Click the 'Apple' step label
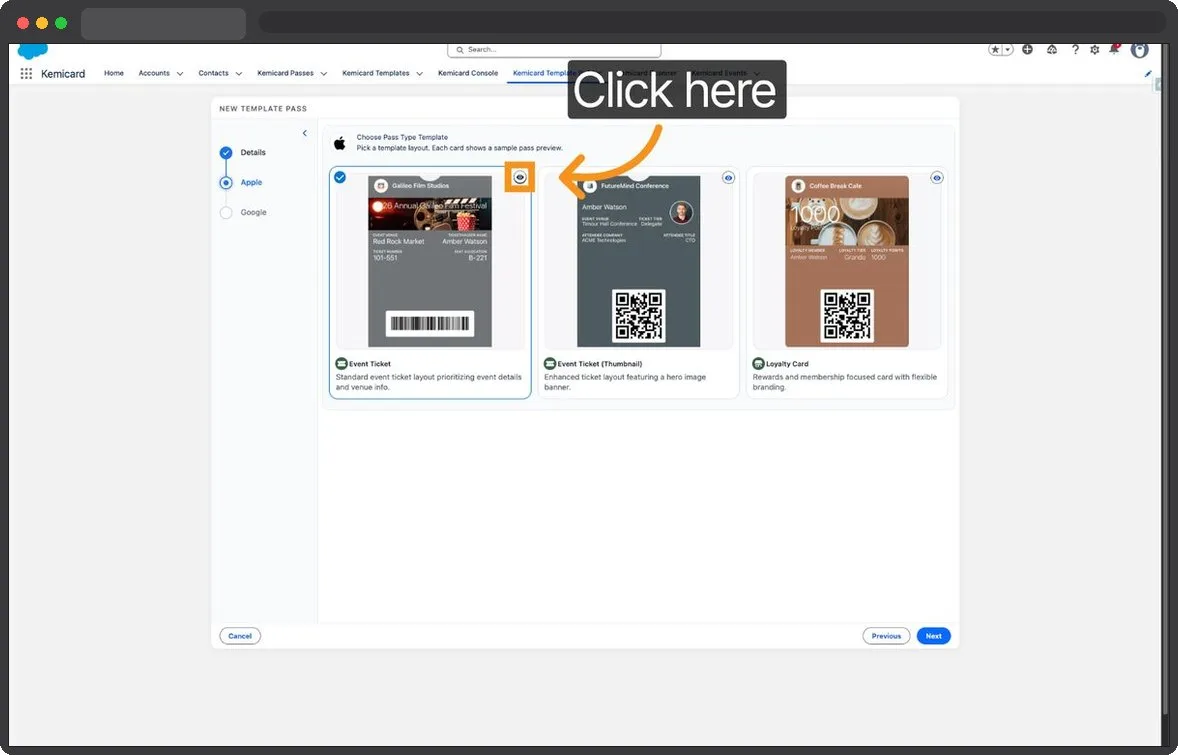This screenshot has width=1178, height=755. pos(251,183)
